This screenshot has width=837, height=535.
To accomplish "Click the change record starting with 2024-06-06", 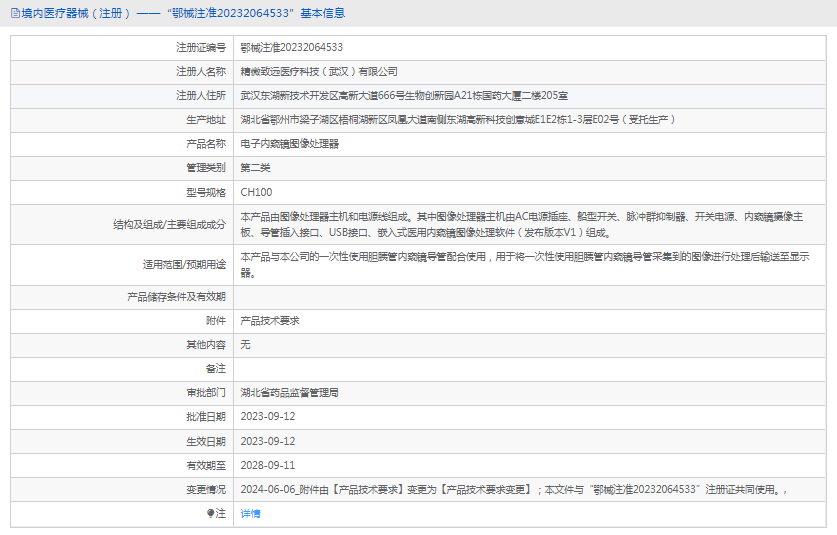I will [x=514, y=490].
